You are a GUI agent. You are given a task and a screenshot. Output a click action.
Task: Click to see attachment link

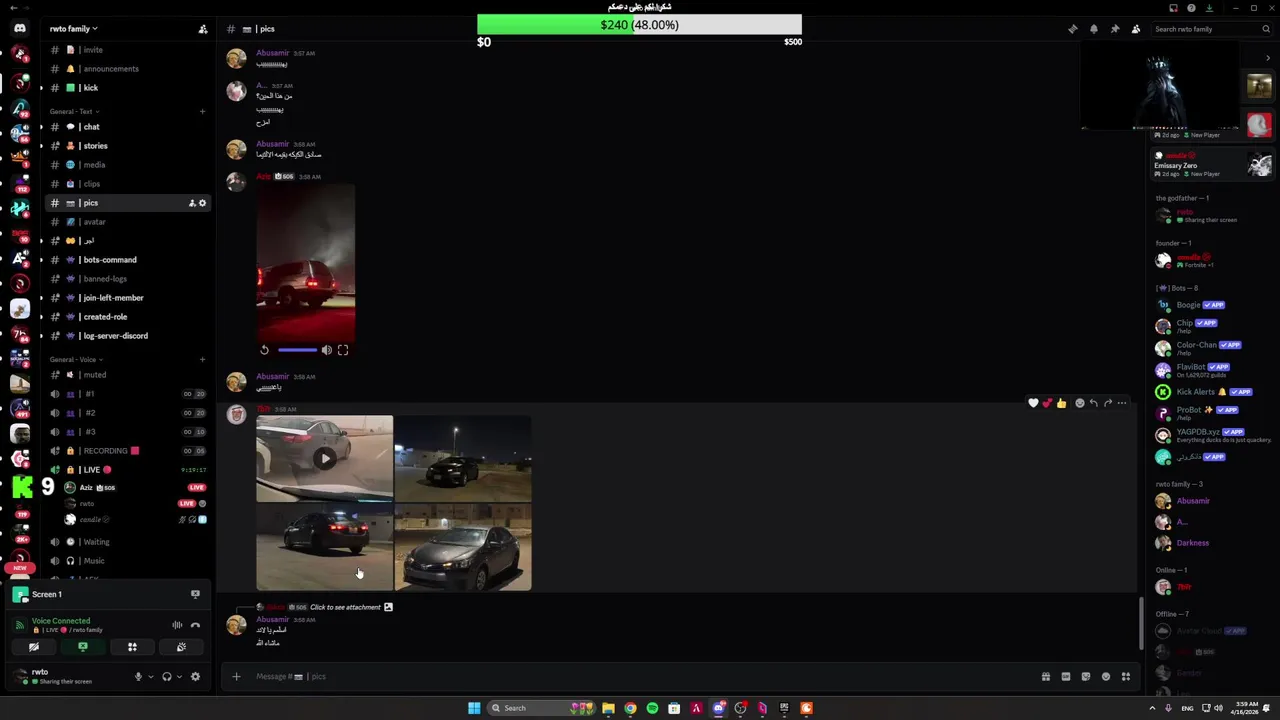(345, 607)
